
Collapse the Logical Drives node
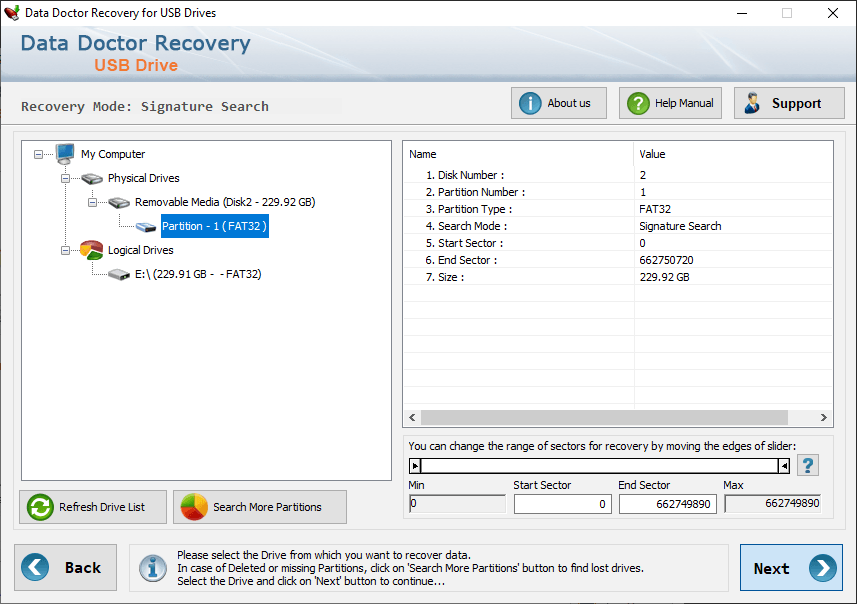click(65, 251)
